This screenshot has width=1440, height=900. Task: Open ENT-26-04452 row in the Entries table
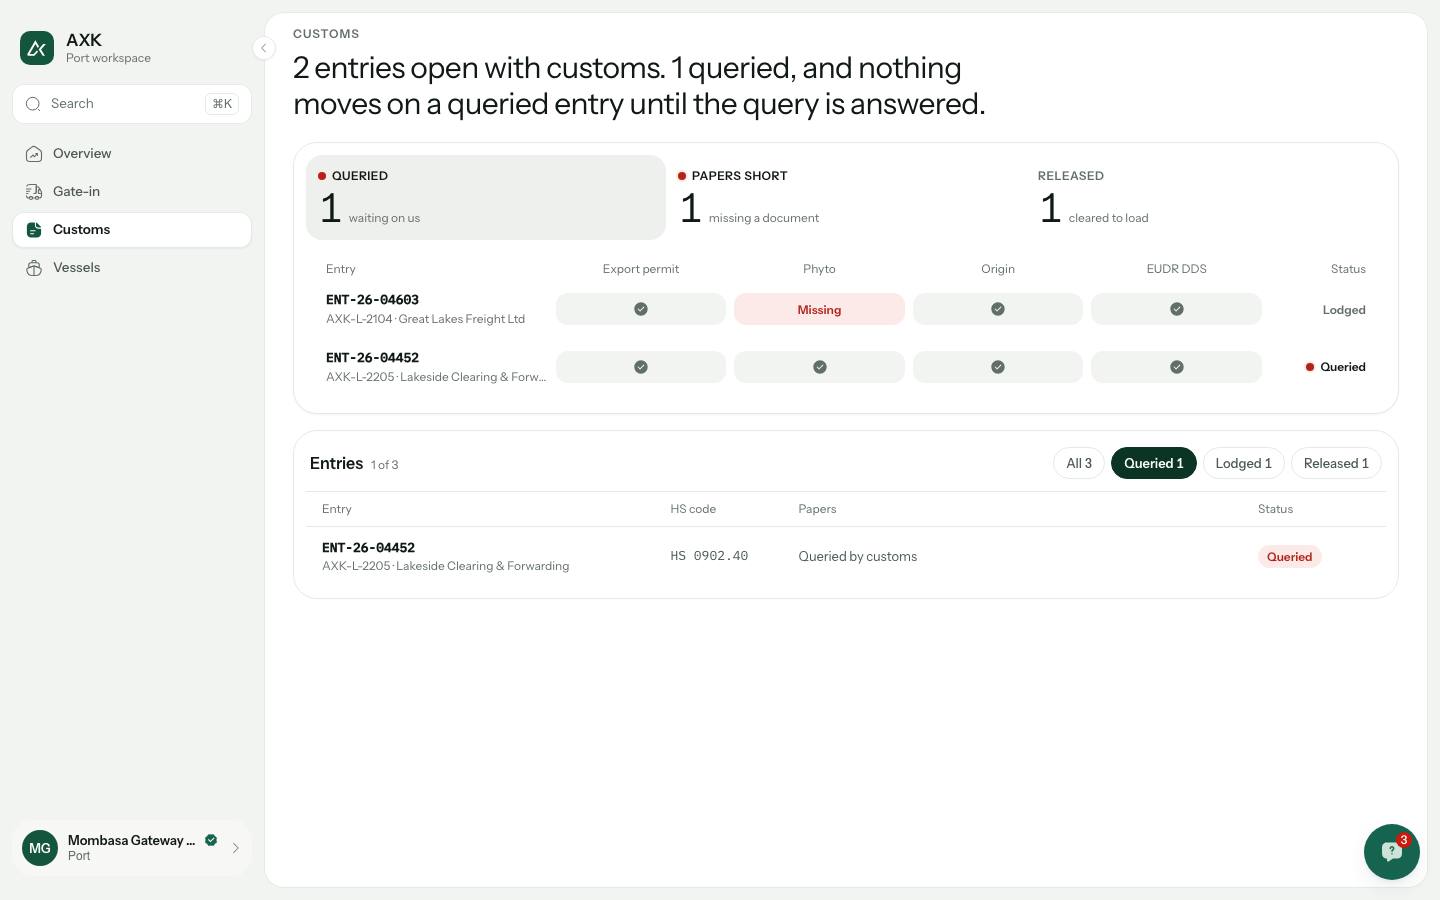click(846, 556)
